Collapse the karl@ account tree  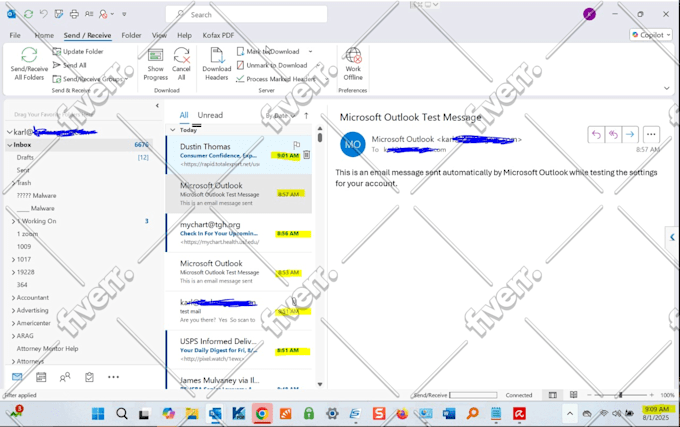pos(10,132)
